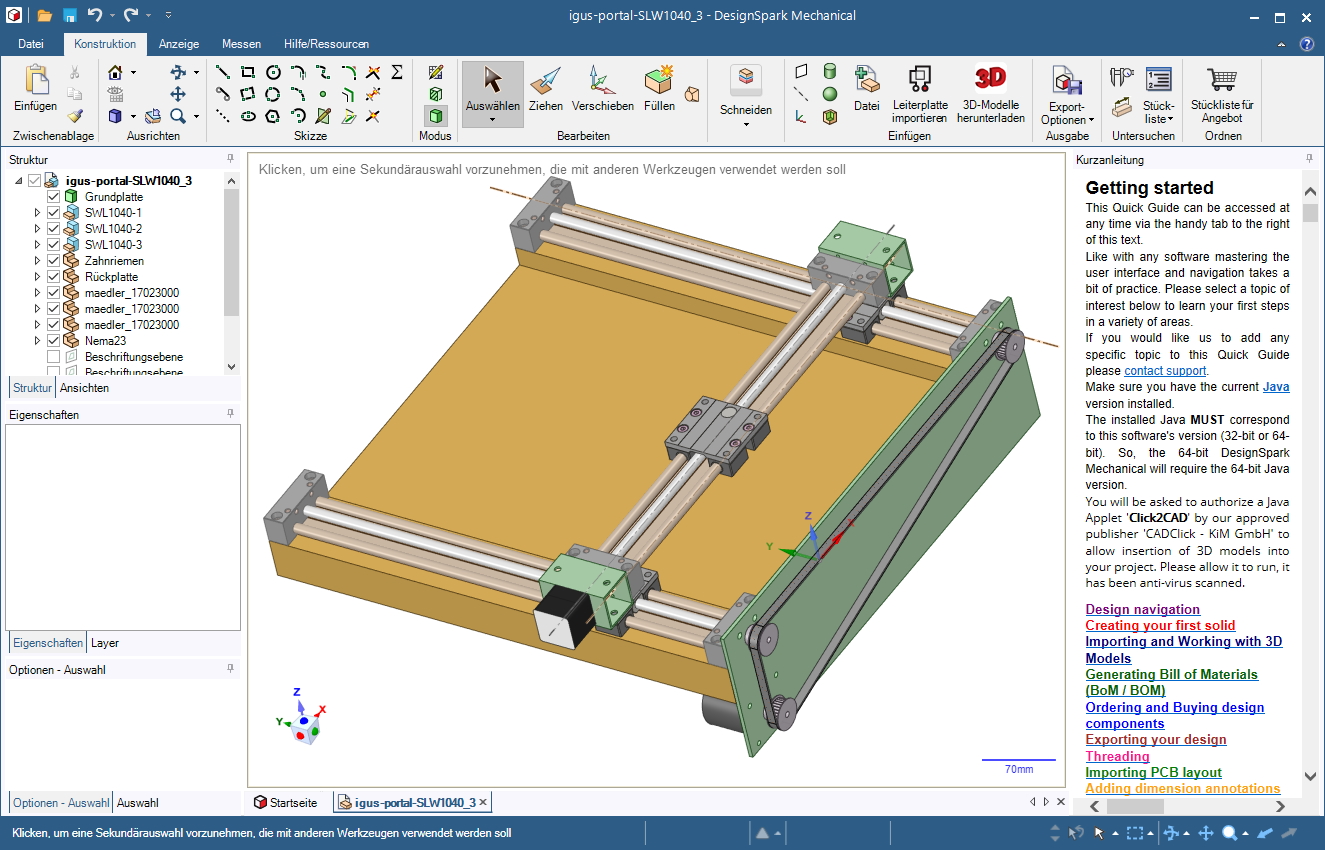1325x850 pixels.
Task: Open the Java link in Quick Guide
Action: (1276, 387)
